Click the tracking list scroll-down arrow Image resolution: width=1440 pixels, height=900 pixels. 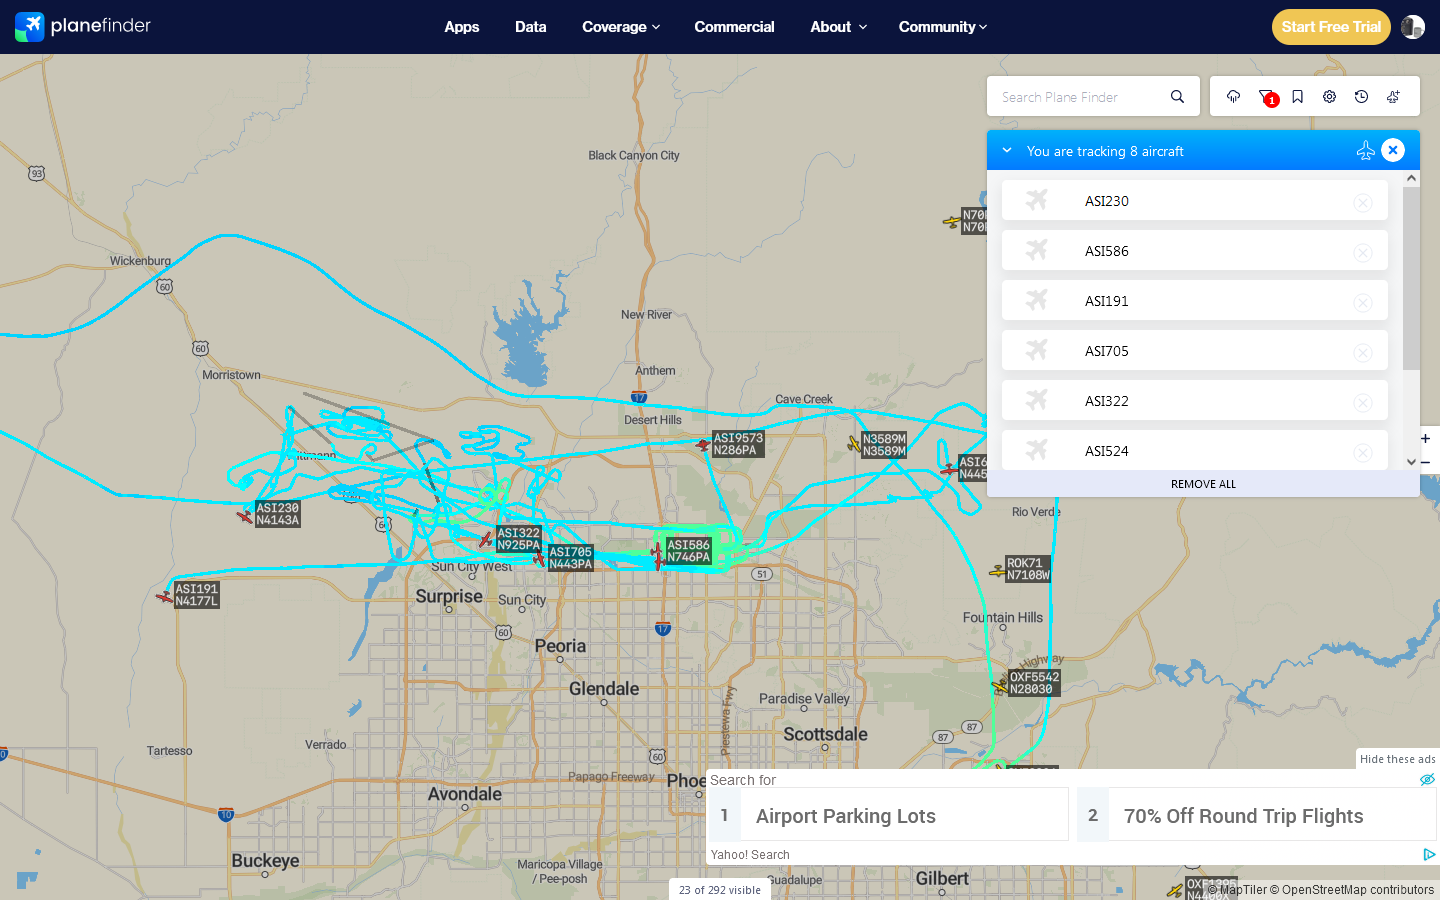pyautogui.click(x=1411, y=462)
